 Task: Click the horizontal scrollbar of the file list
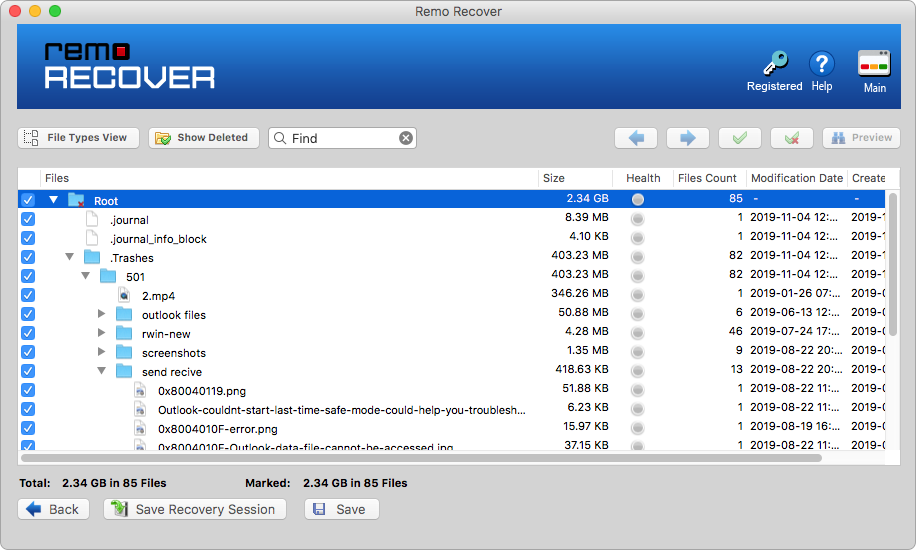point(421,458)
